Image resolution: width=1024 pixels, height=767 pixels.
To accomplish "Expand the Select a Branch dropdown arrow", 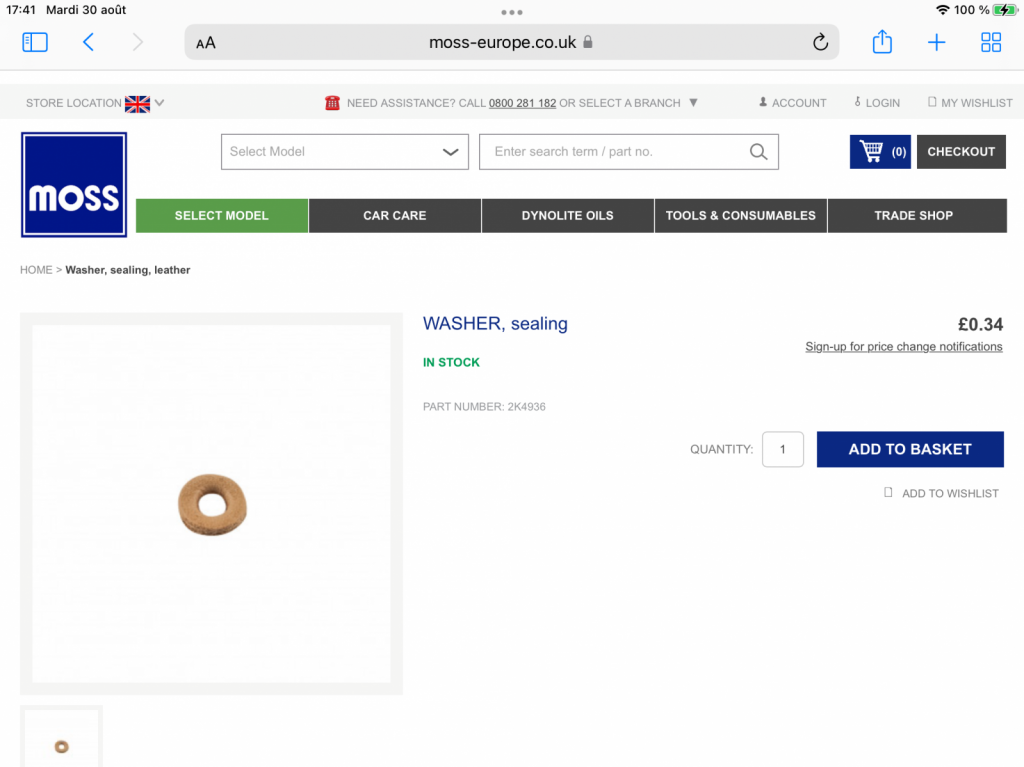I will pos(694,103).
